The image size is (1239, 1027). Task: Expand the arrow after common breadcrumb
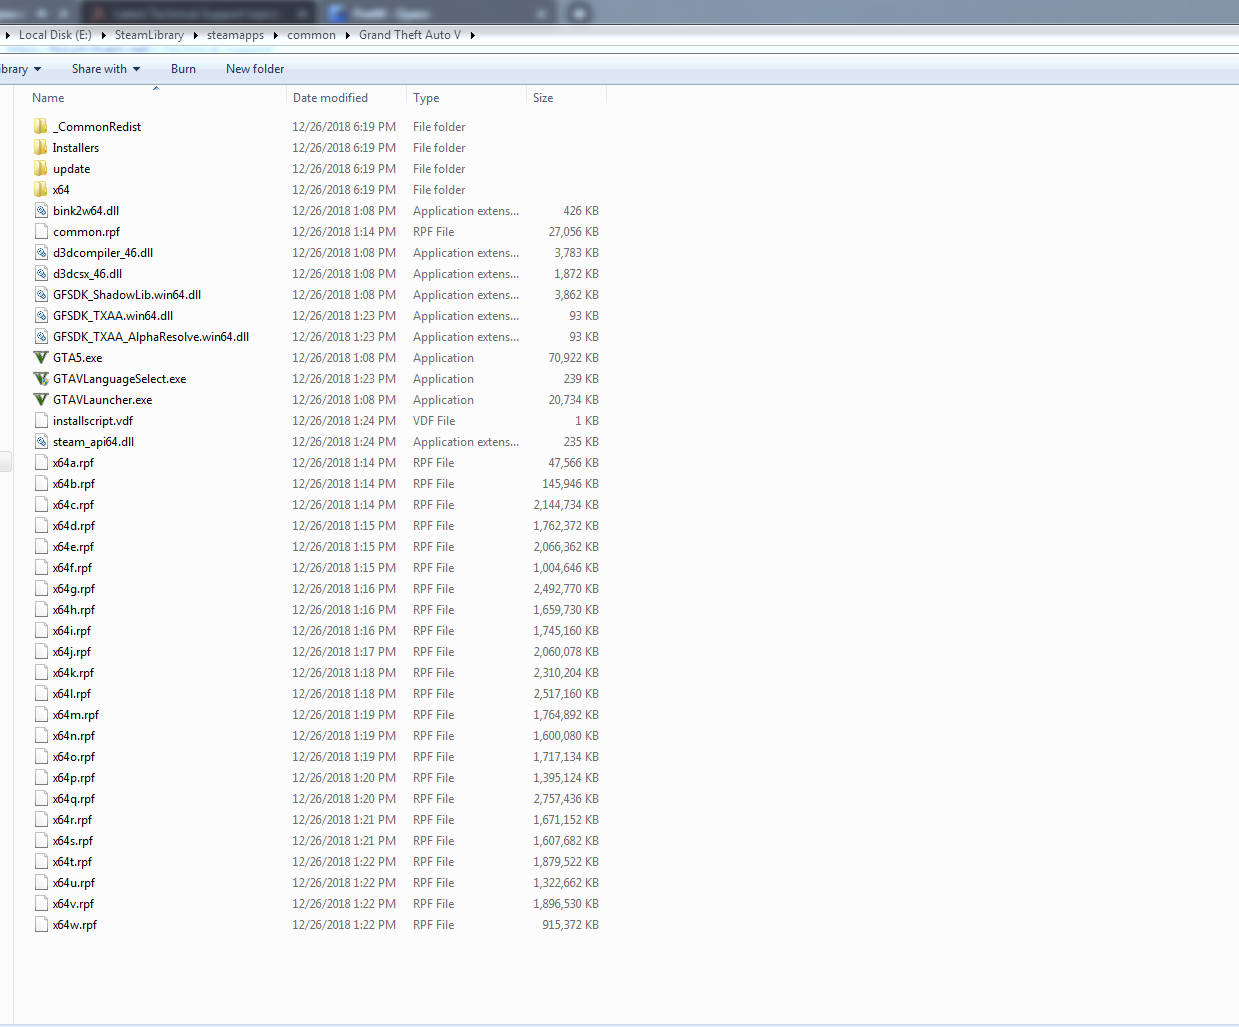348,35
